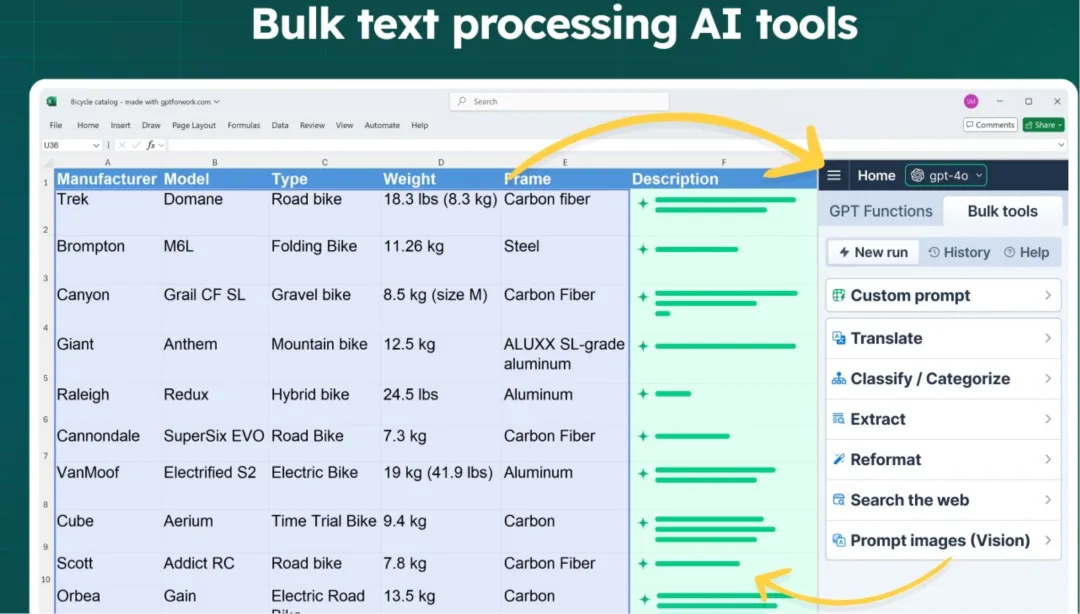Expand the Classify / Categorize chevron
1080x614 pixels.
pos(1048,378)
